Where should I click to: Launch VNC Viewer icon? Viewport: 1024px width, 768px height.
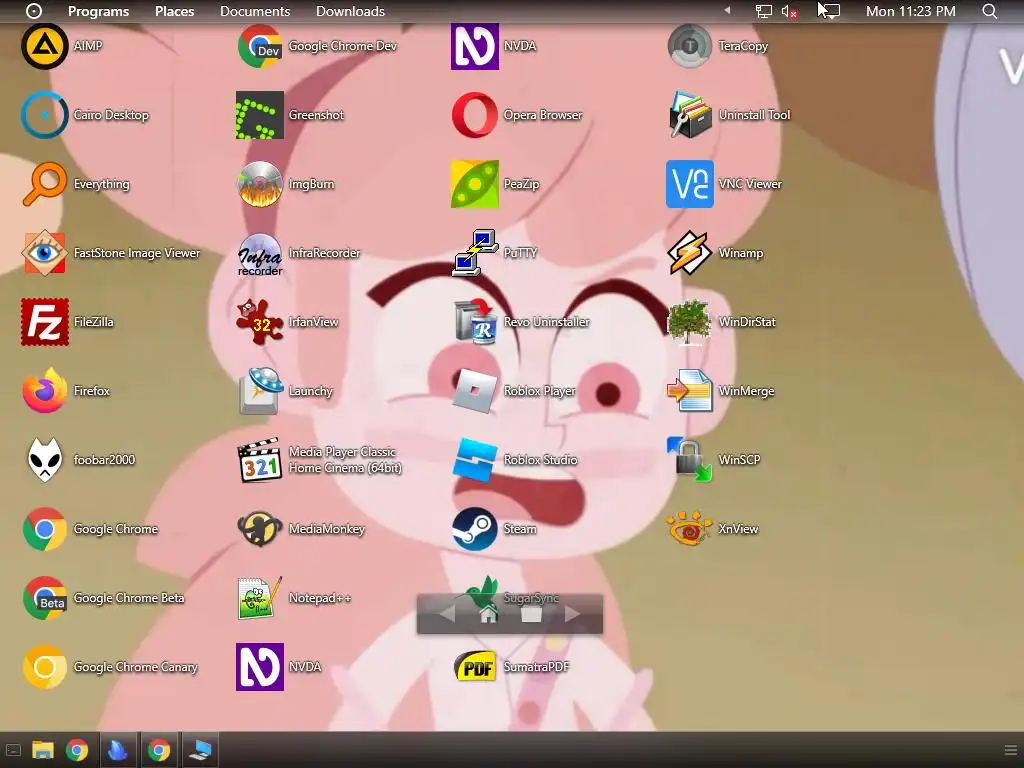(x=690, y=184)
